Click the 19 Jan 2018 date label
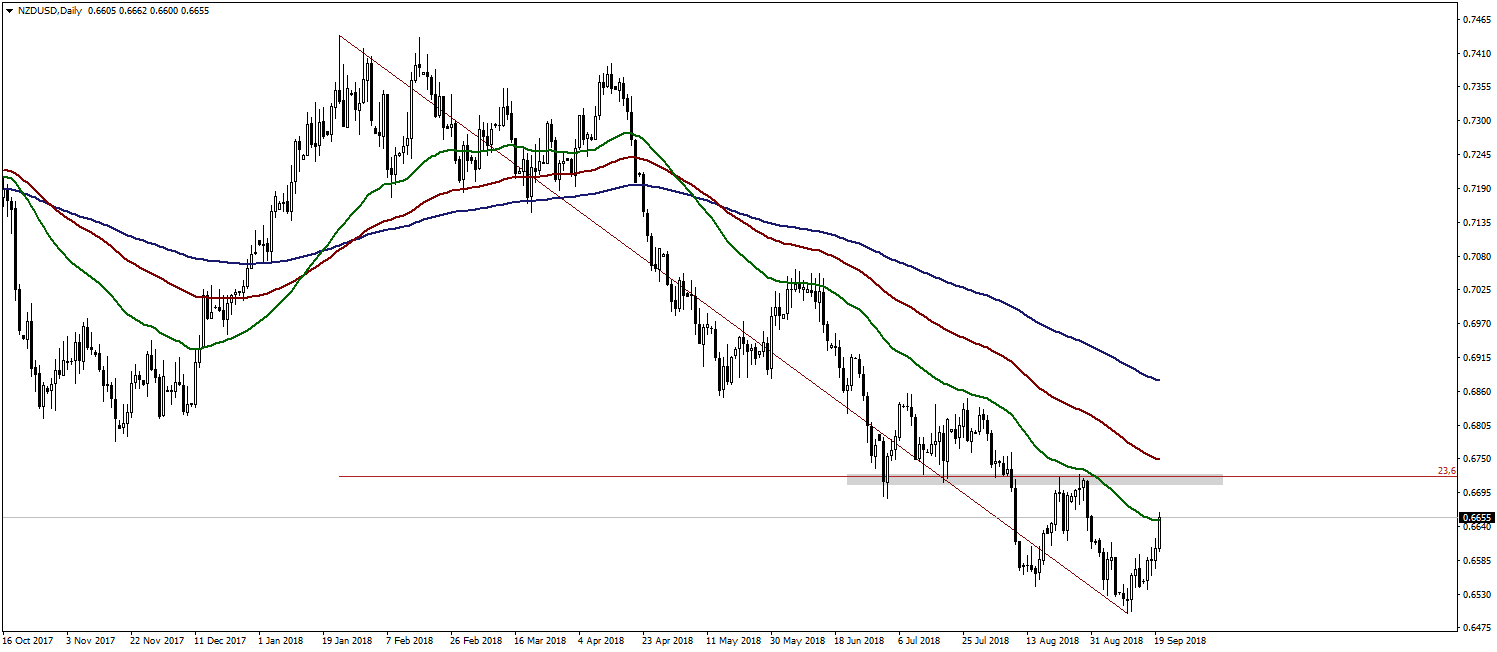This screenshot has width=1497, height=652. (345, 641)
